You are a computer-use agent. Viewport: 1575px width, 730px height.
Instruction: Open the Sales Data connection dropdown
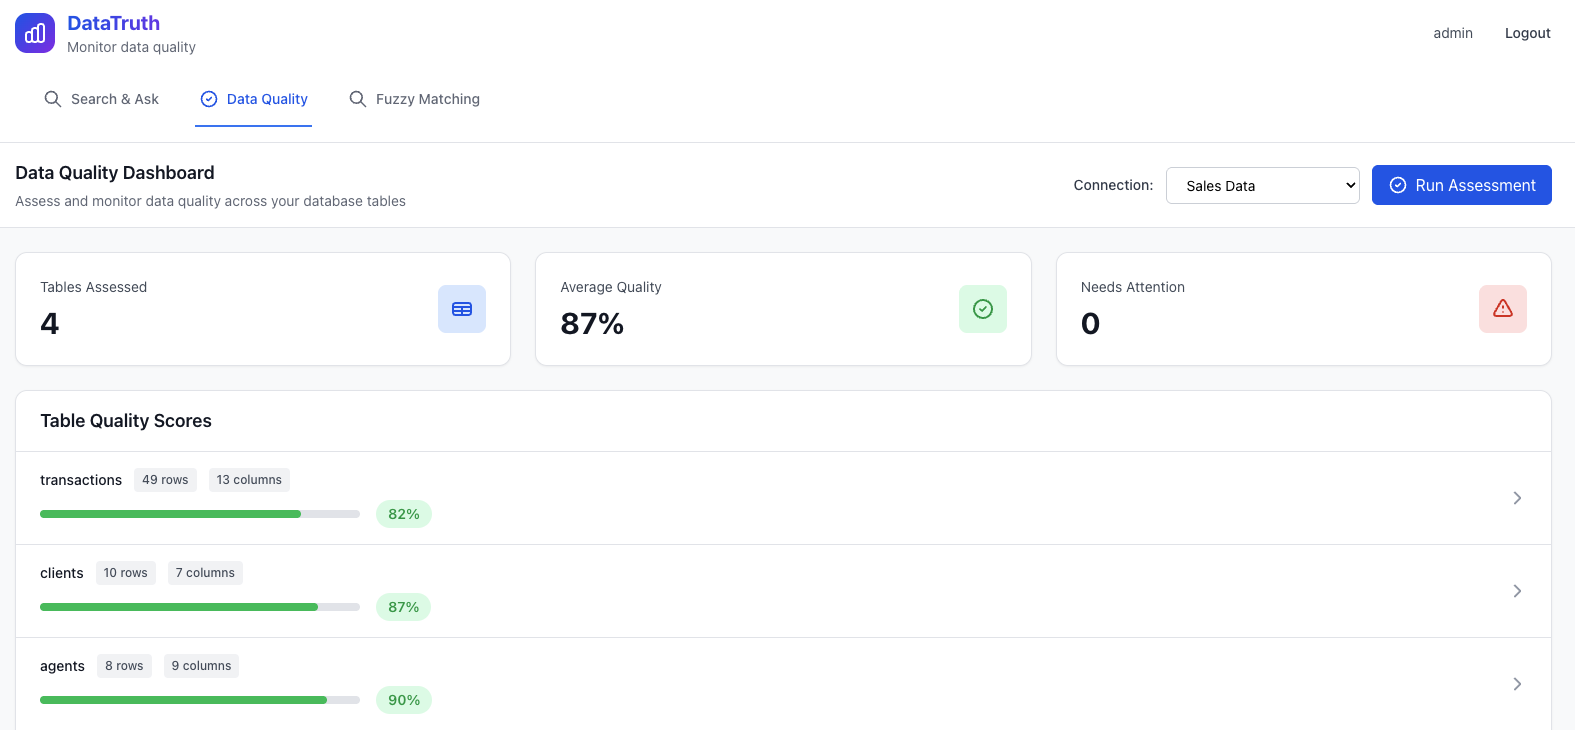1262,185
